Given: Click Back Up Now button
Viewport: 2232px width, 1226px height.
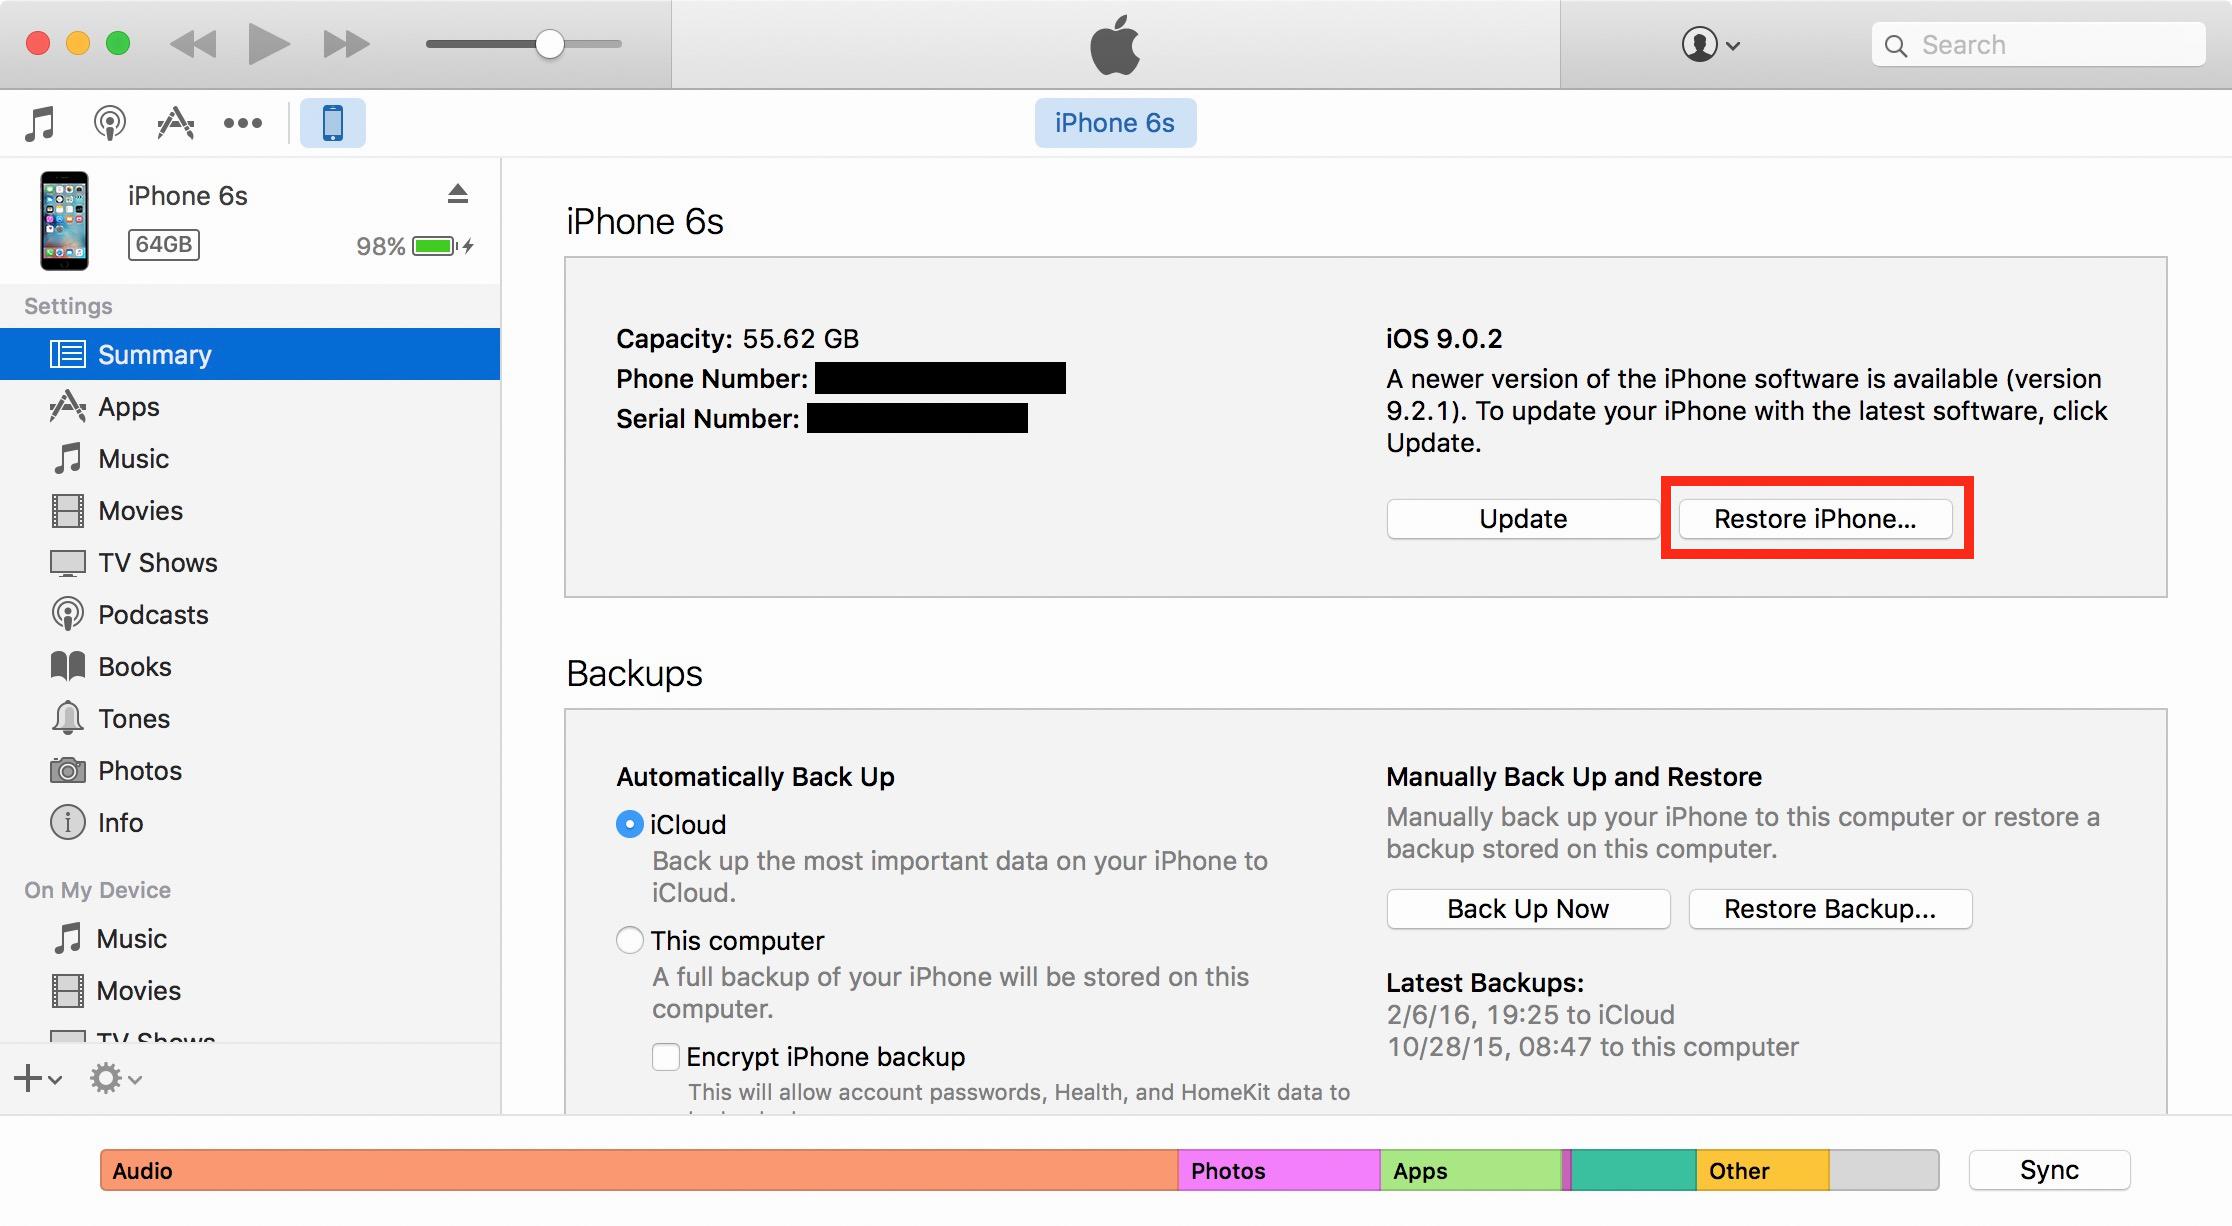Looking at the screenshot, I should 1529,909.
